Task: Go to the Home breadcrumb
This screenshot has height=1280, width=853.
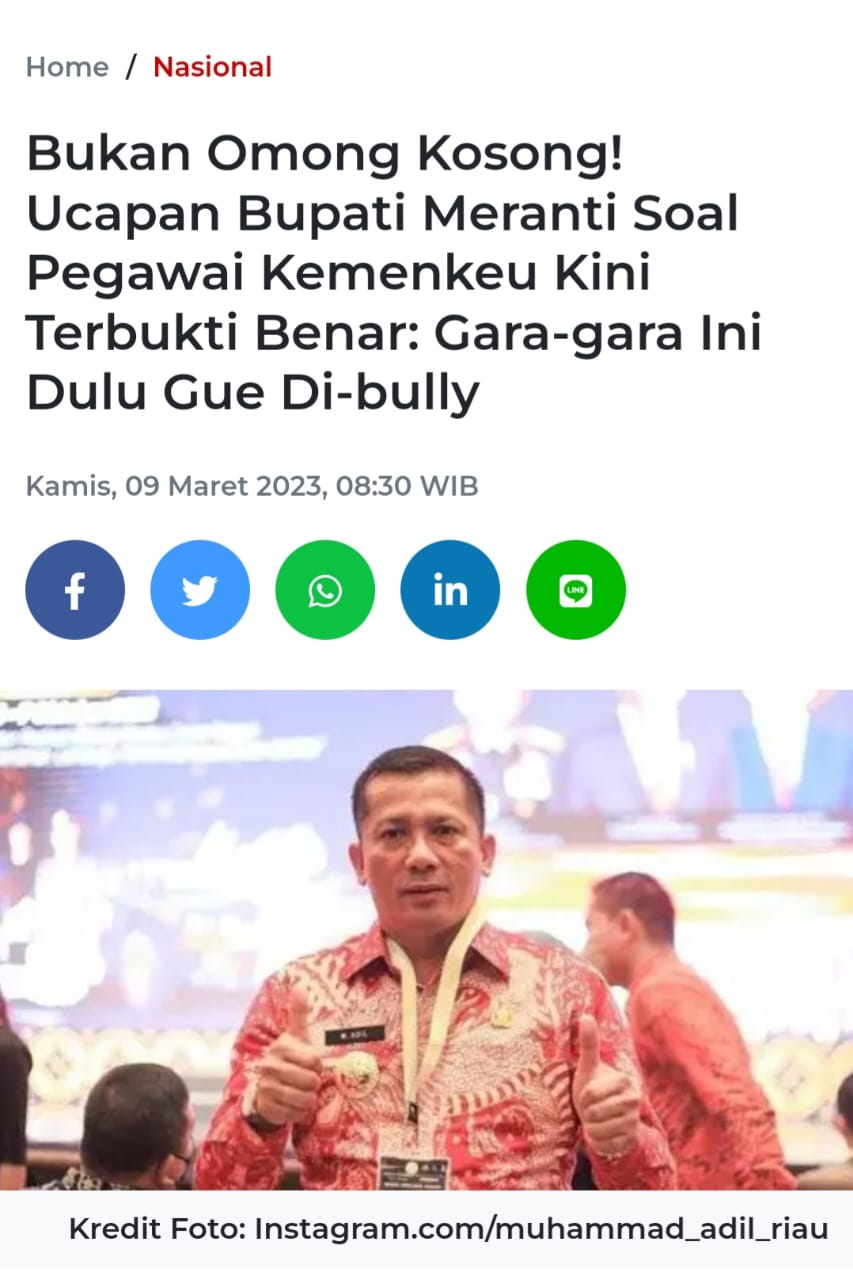Action: coord(67,67)
